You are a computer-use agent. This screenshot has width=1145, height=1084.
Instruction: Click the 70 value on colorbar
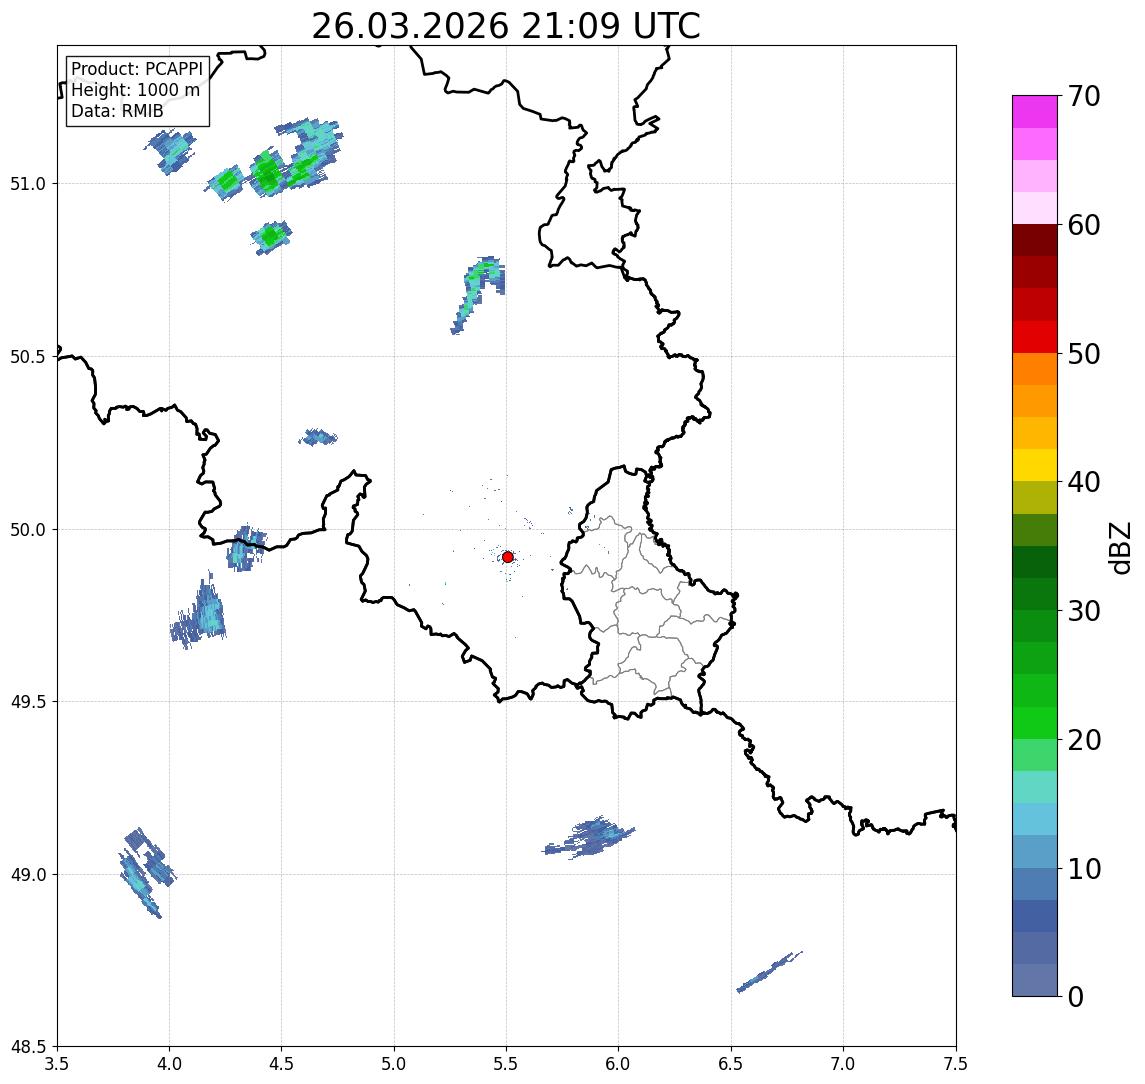pyautogui.click(x=1084, y=96)
